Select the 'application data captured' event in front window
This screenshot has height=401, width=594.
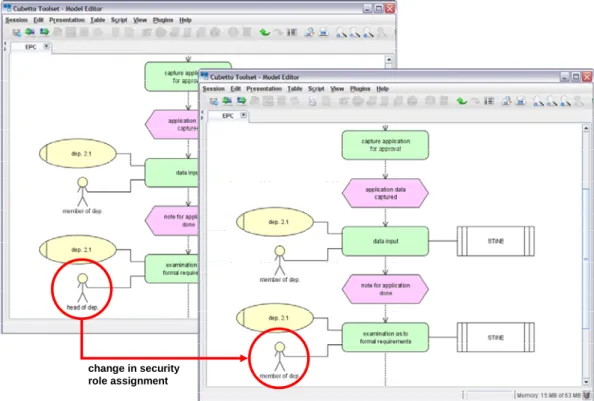(385, 193)
